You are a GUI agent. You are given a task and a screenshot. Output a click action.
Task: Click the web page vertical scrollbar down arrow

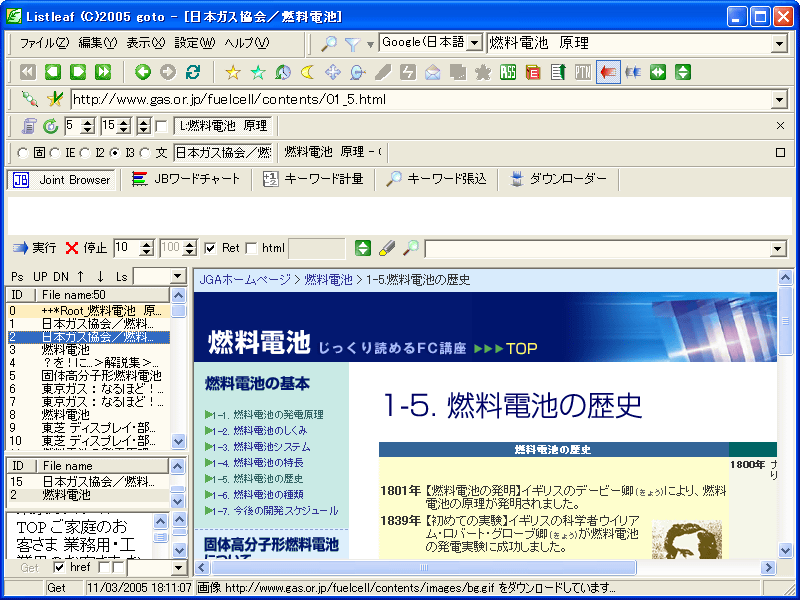pyautogui.click(x=785, y=550)
